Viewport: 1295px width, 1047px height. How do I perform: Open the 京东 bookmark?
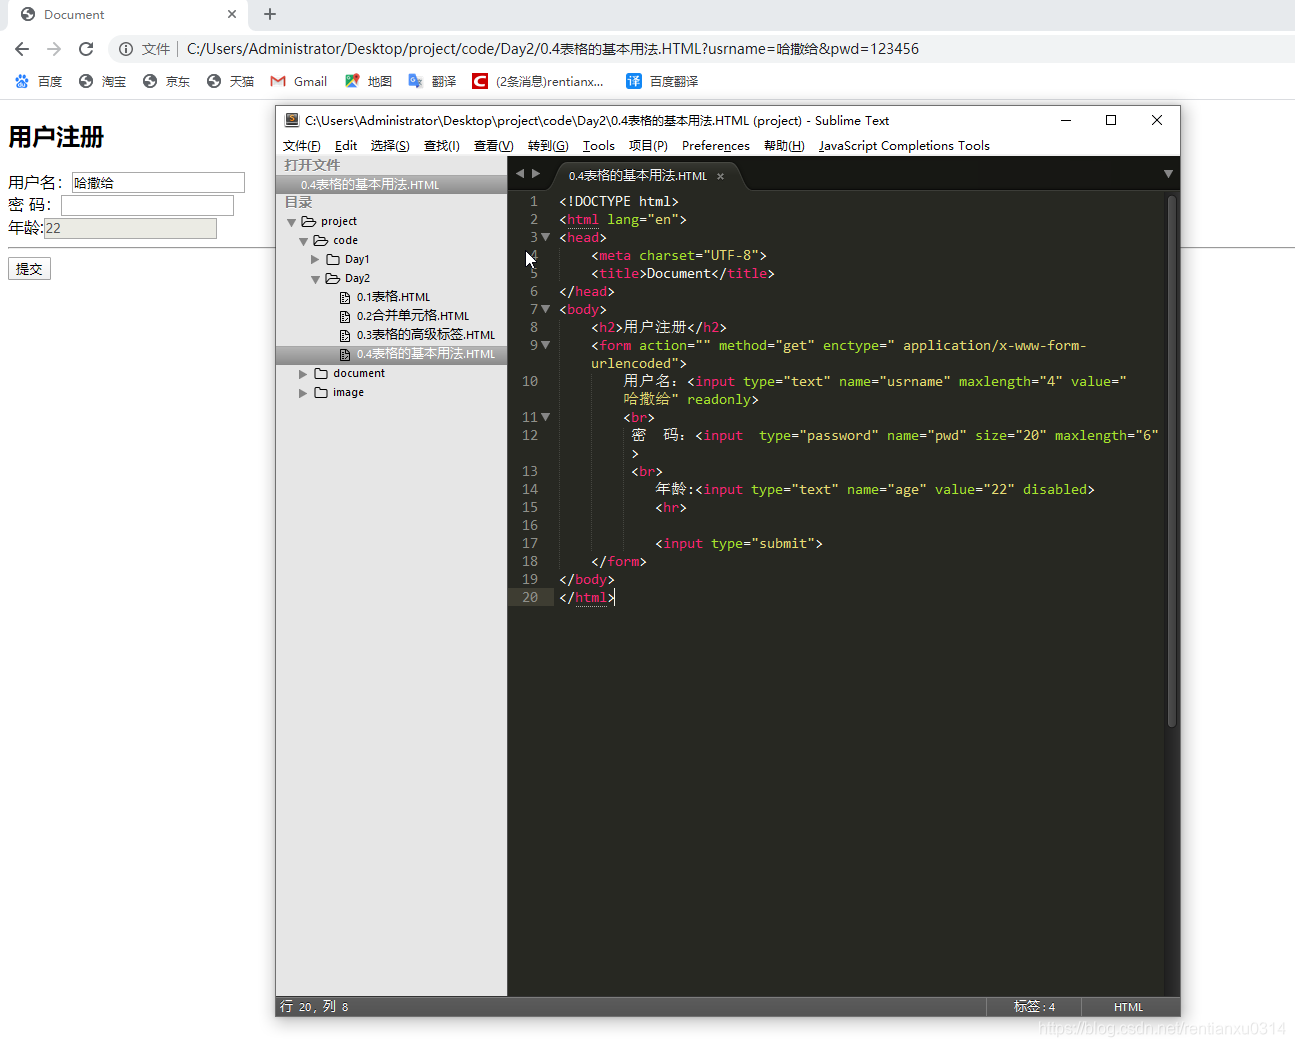pyautogui.click(x=167, y=81)
